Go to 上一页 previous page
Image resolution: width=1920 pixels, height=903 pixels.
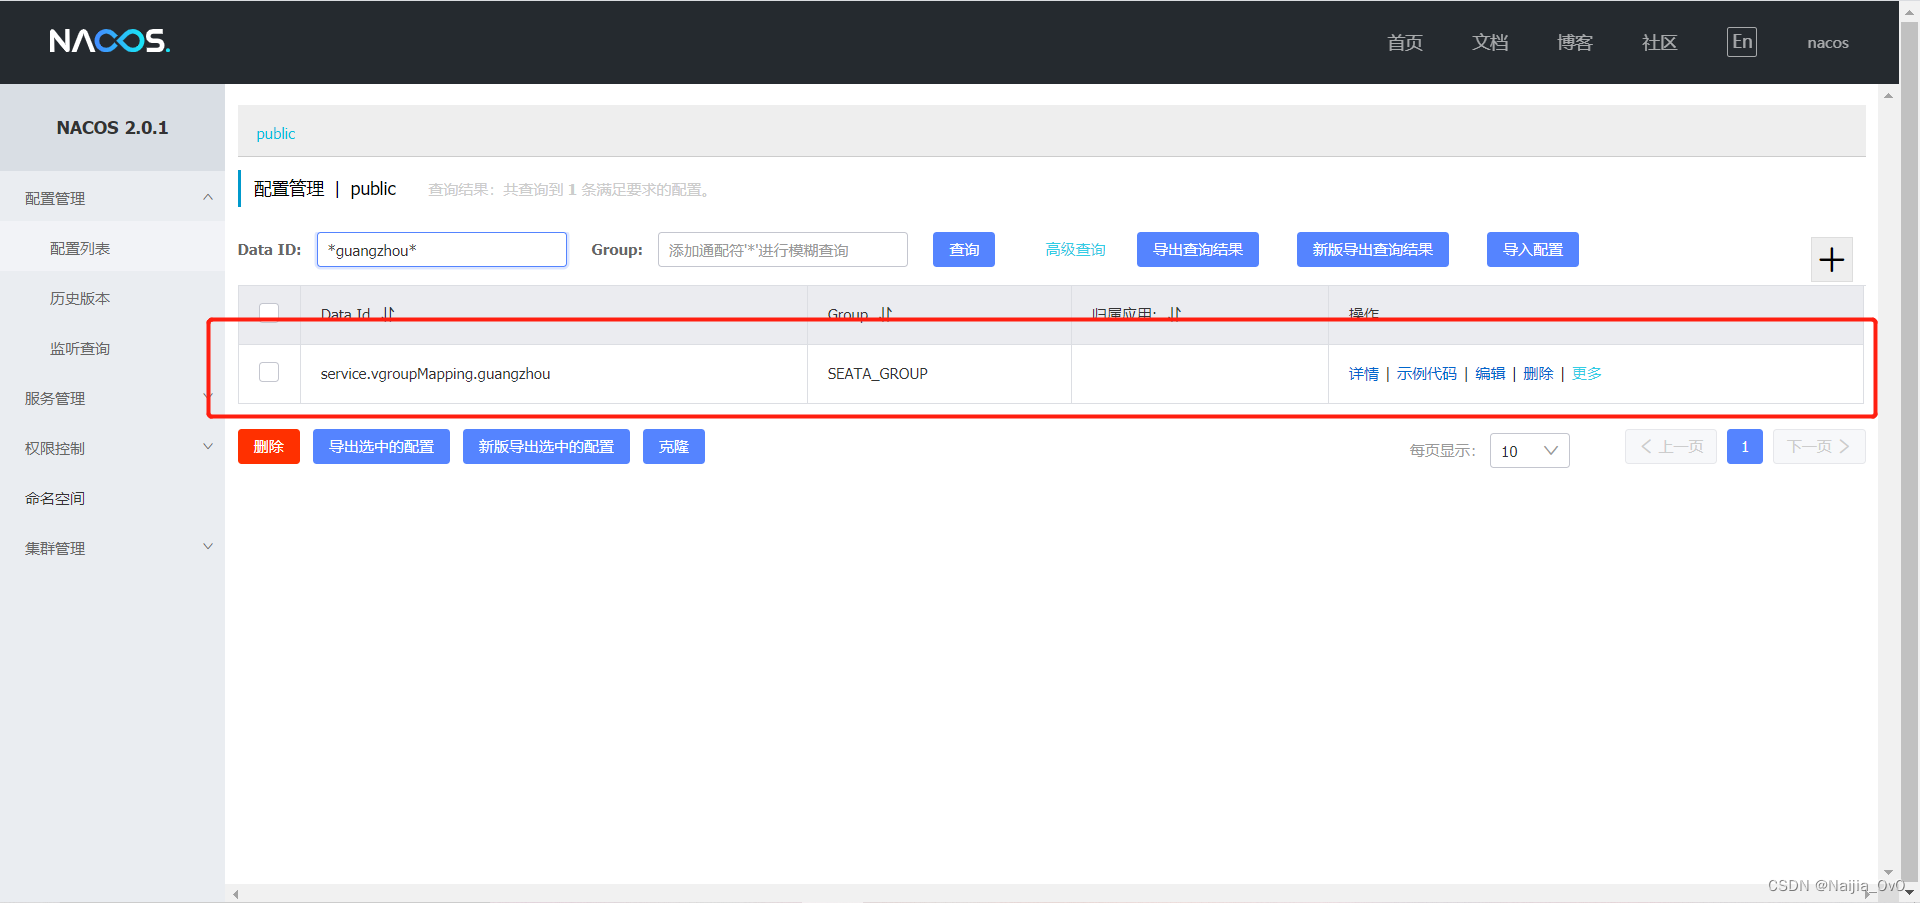pyautogui.click(x=1671, y=446)
